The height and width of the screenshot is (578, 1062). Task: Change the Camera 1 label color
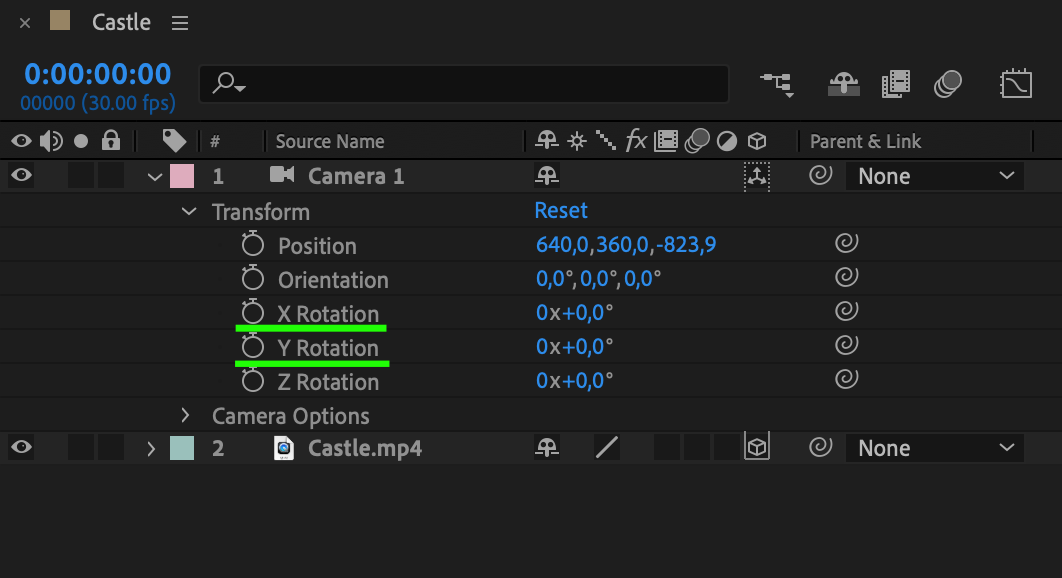(x=182, y=176)
